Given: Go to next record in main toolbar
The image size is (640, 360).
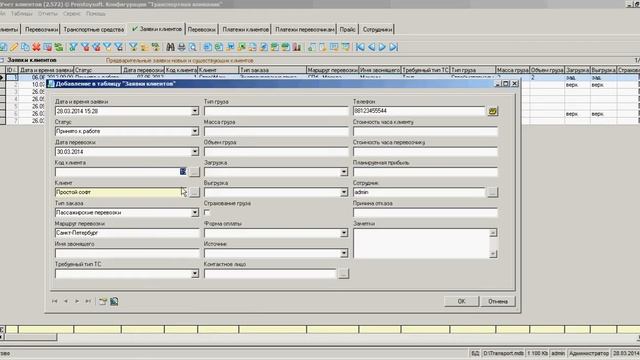Looking at the screenshot, I should [x=382, y=47].
